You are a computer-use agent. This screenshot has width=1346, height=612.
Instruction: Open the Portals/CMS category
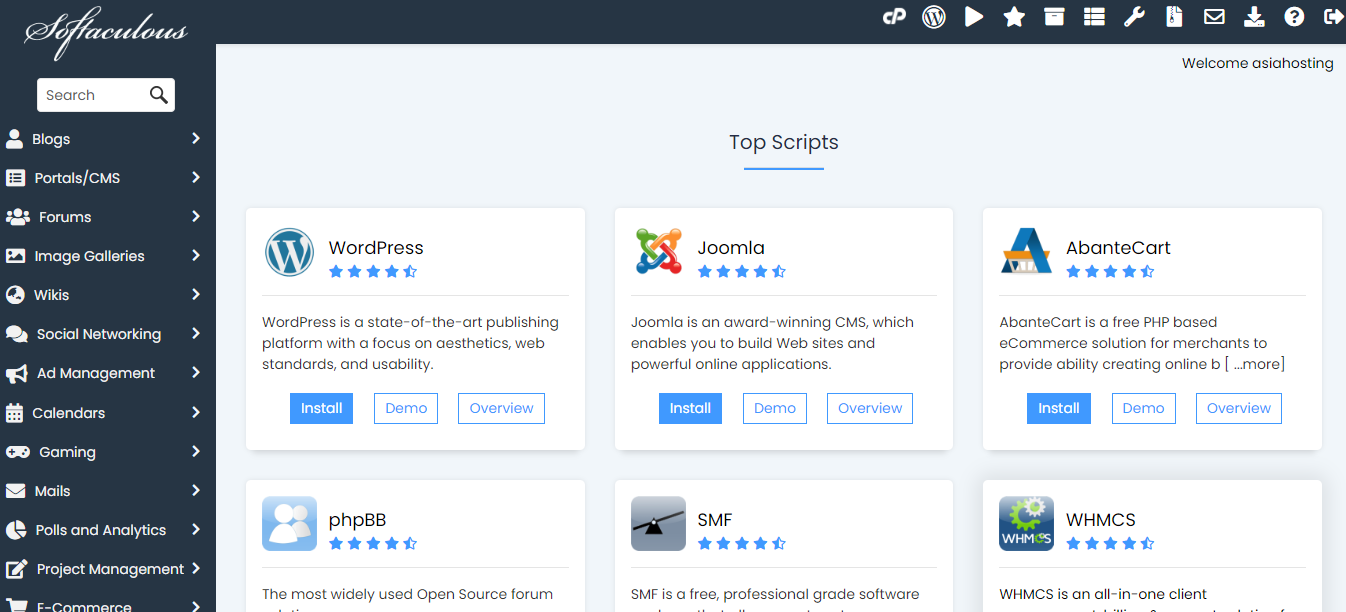[77, 178]
